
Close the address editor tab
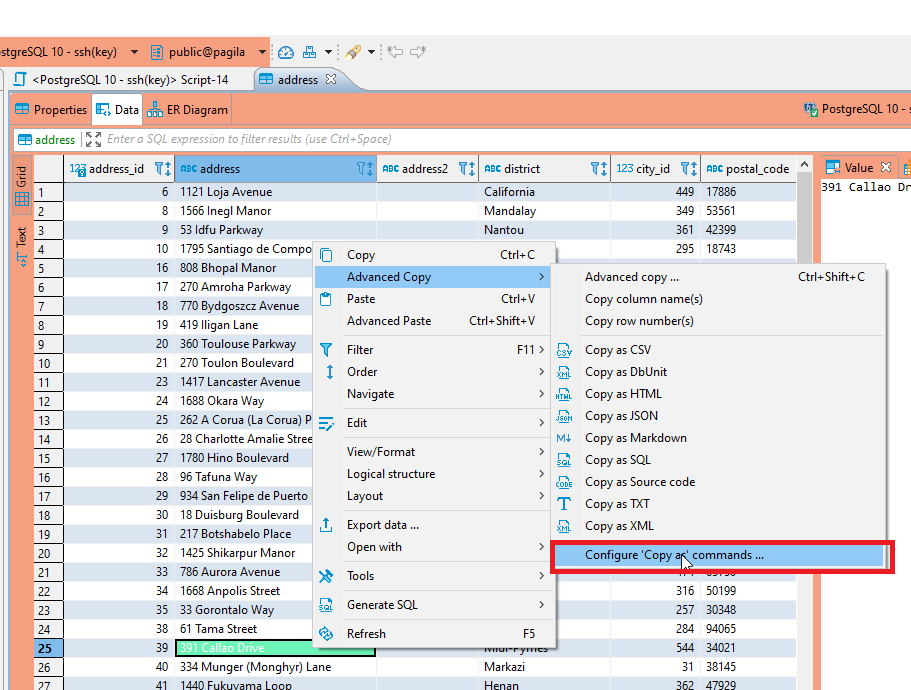pyautogui.click(x=331, y=79)
